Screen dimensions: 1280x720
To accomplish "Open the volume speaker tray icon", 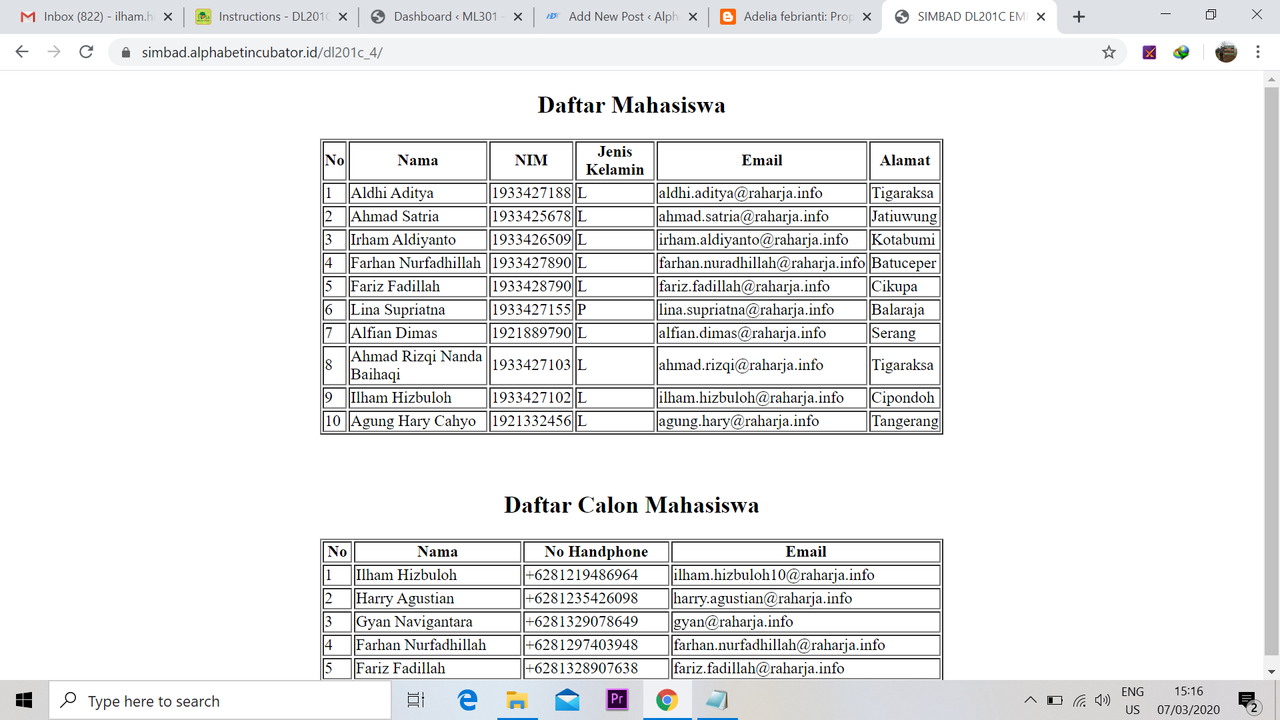I will (x=1103, y=700).
